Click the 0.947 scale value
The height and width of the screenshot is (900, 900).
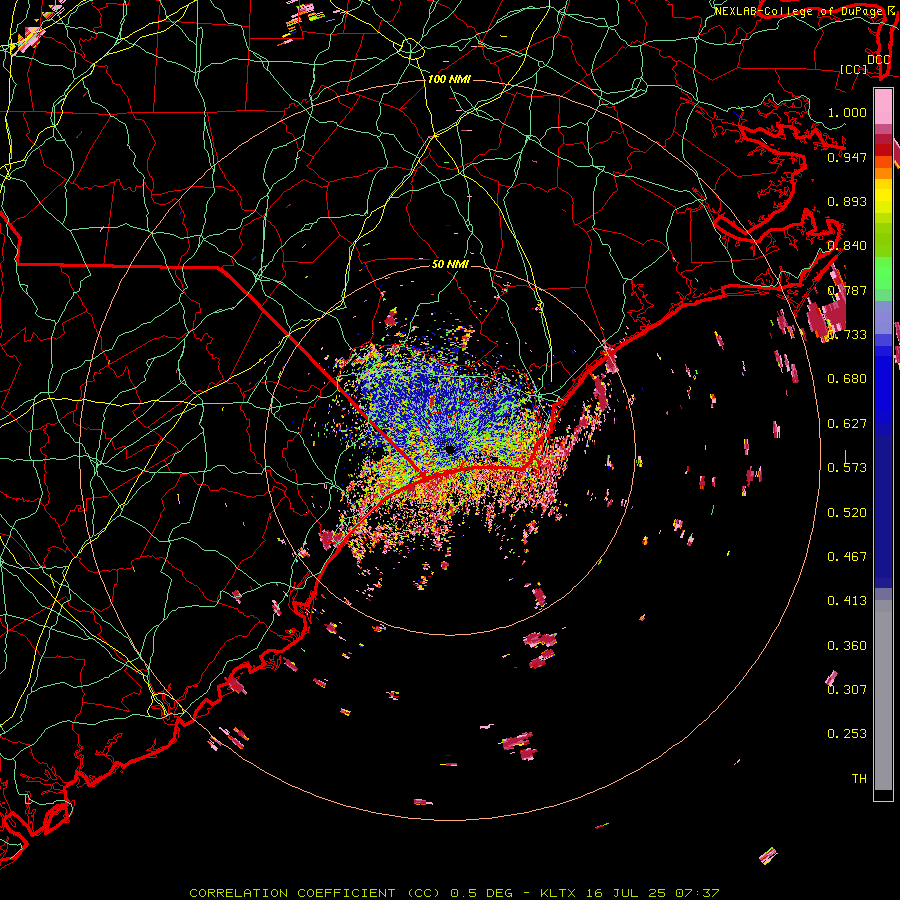[847, 157]
